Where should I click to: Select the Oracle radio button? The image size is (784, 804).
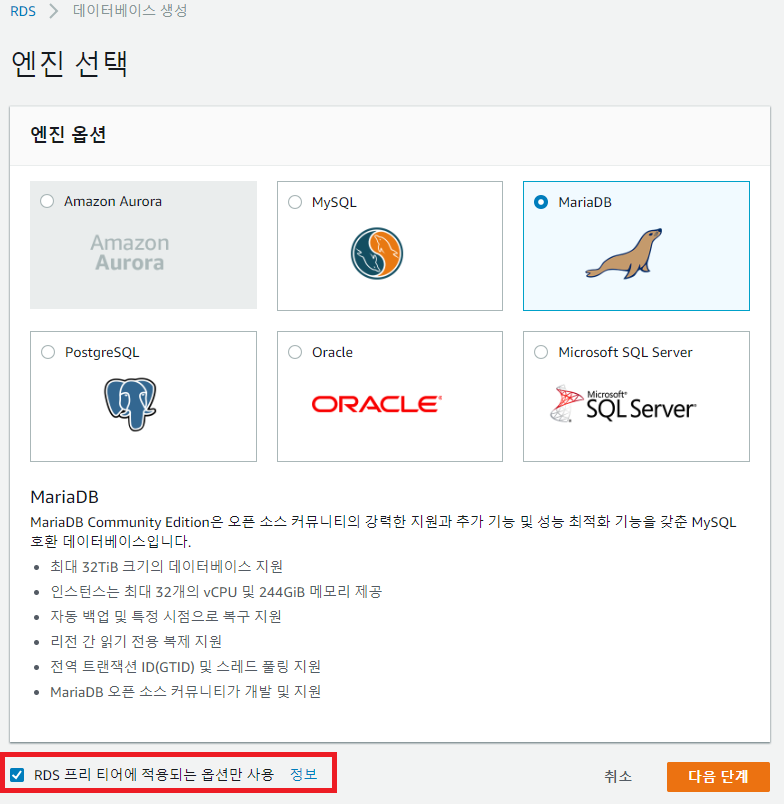pos(295,352)
